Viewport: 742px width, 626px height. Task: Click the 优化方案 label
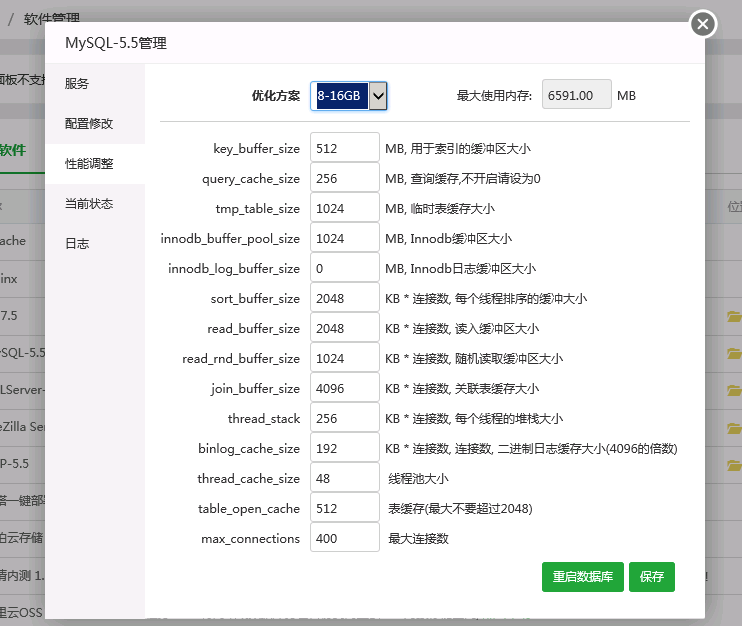276,96
